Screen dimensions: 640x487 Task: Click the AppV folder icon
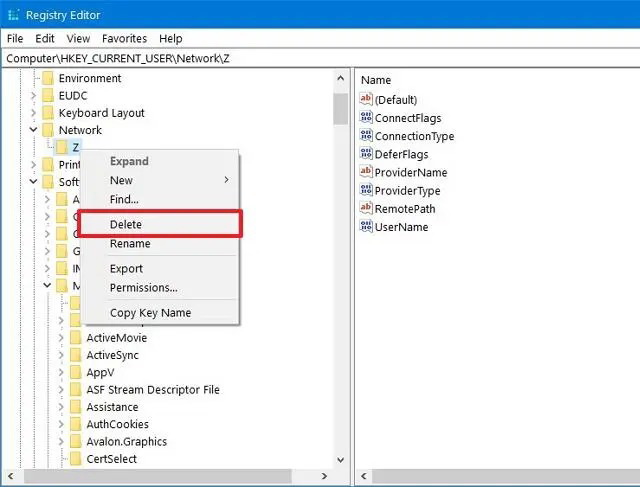point(76,373)
